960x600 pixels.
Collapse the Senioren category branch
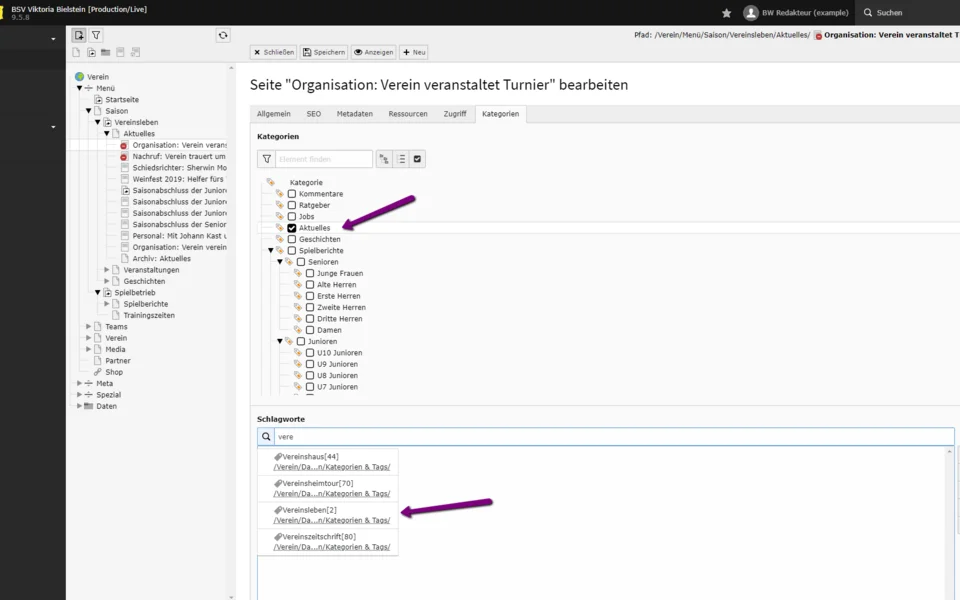tap(280, 262)
